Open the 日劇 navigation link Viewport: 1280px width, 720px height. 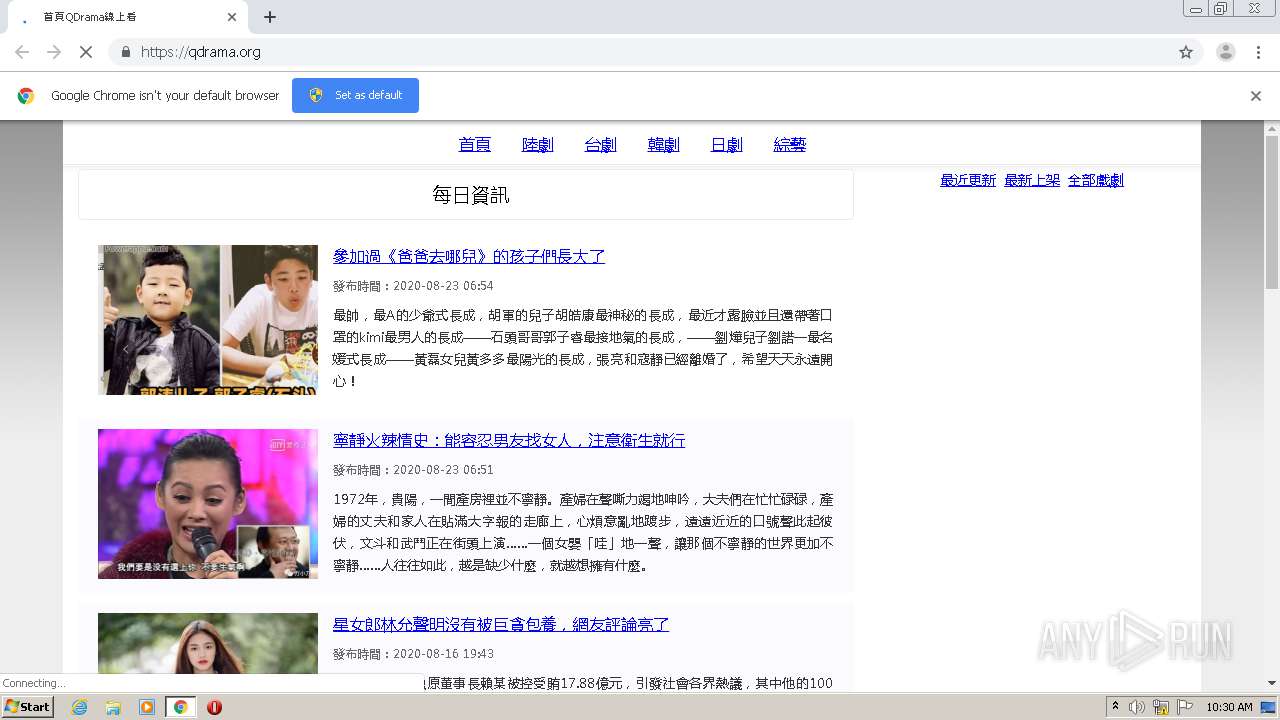(x=726, y=144)
